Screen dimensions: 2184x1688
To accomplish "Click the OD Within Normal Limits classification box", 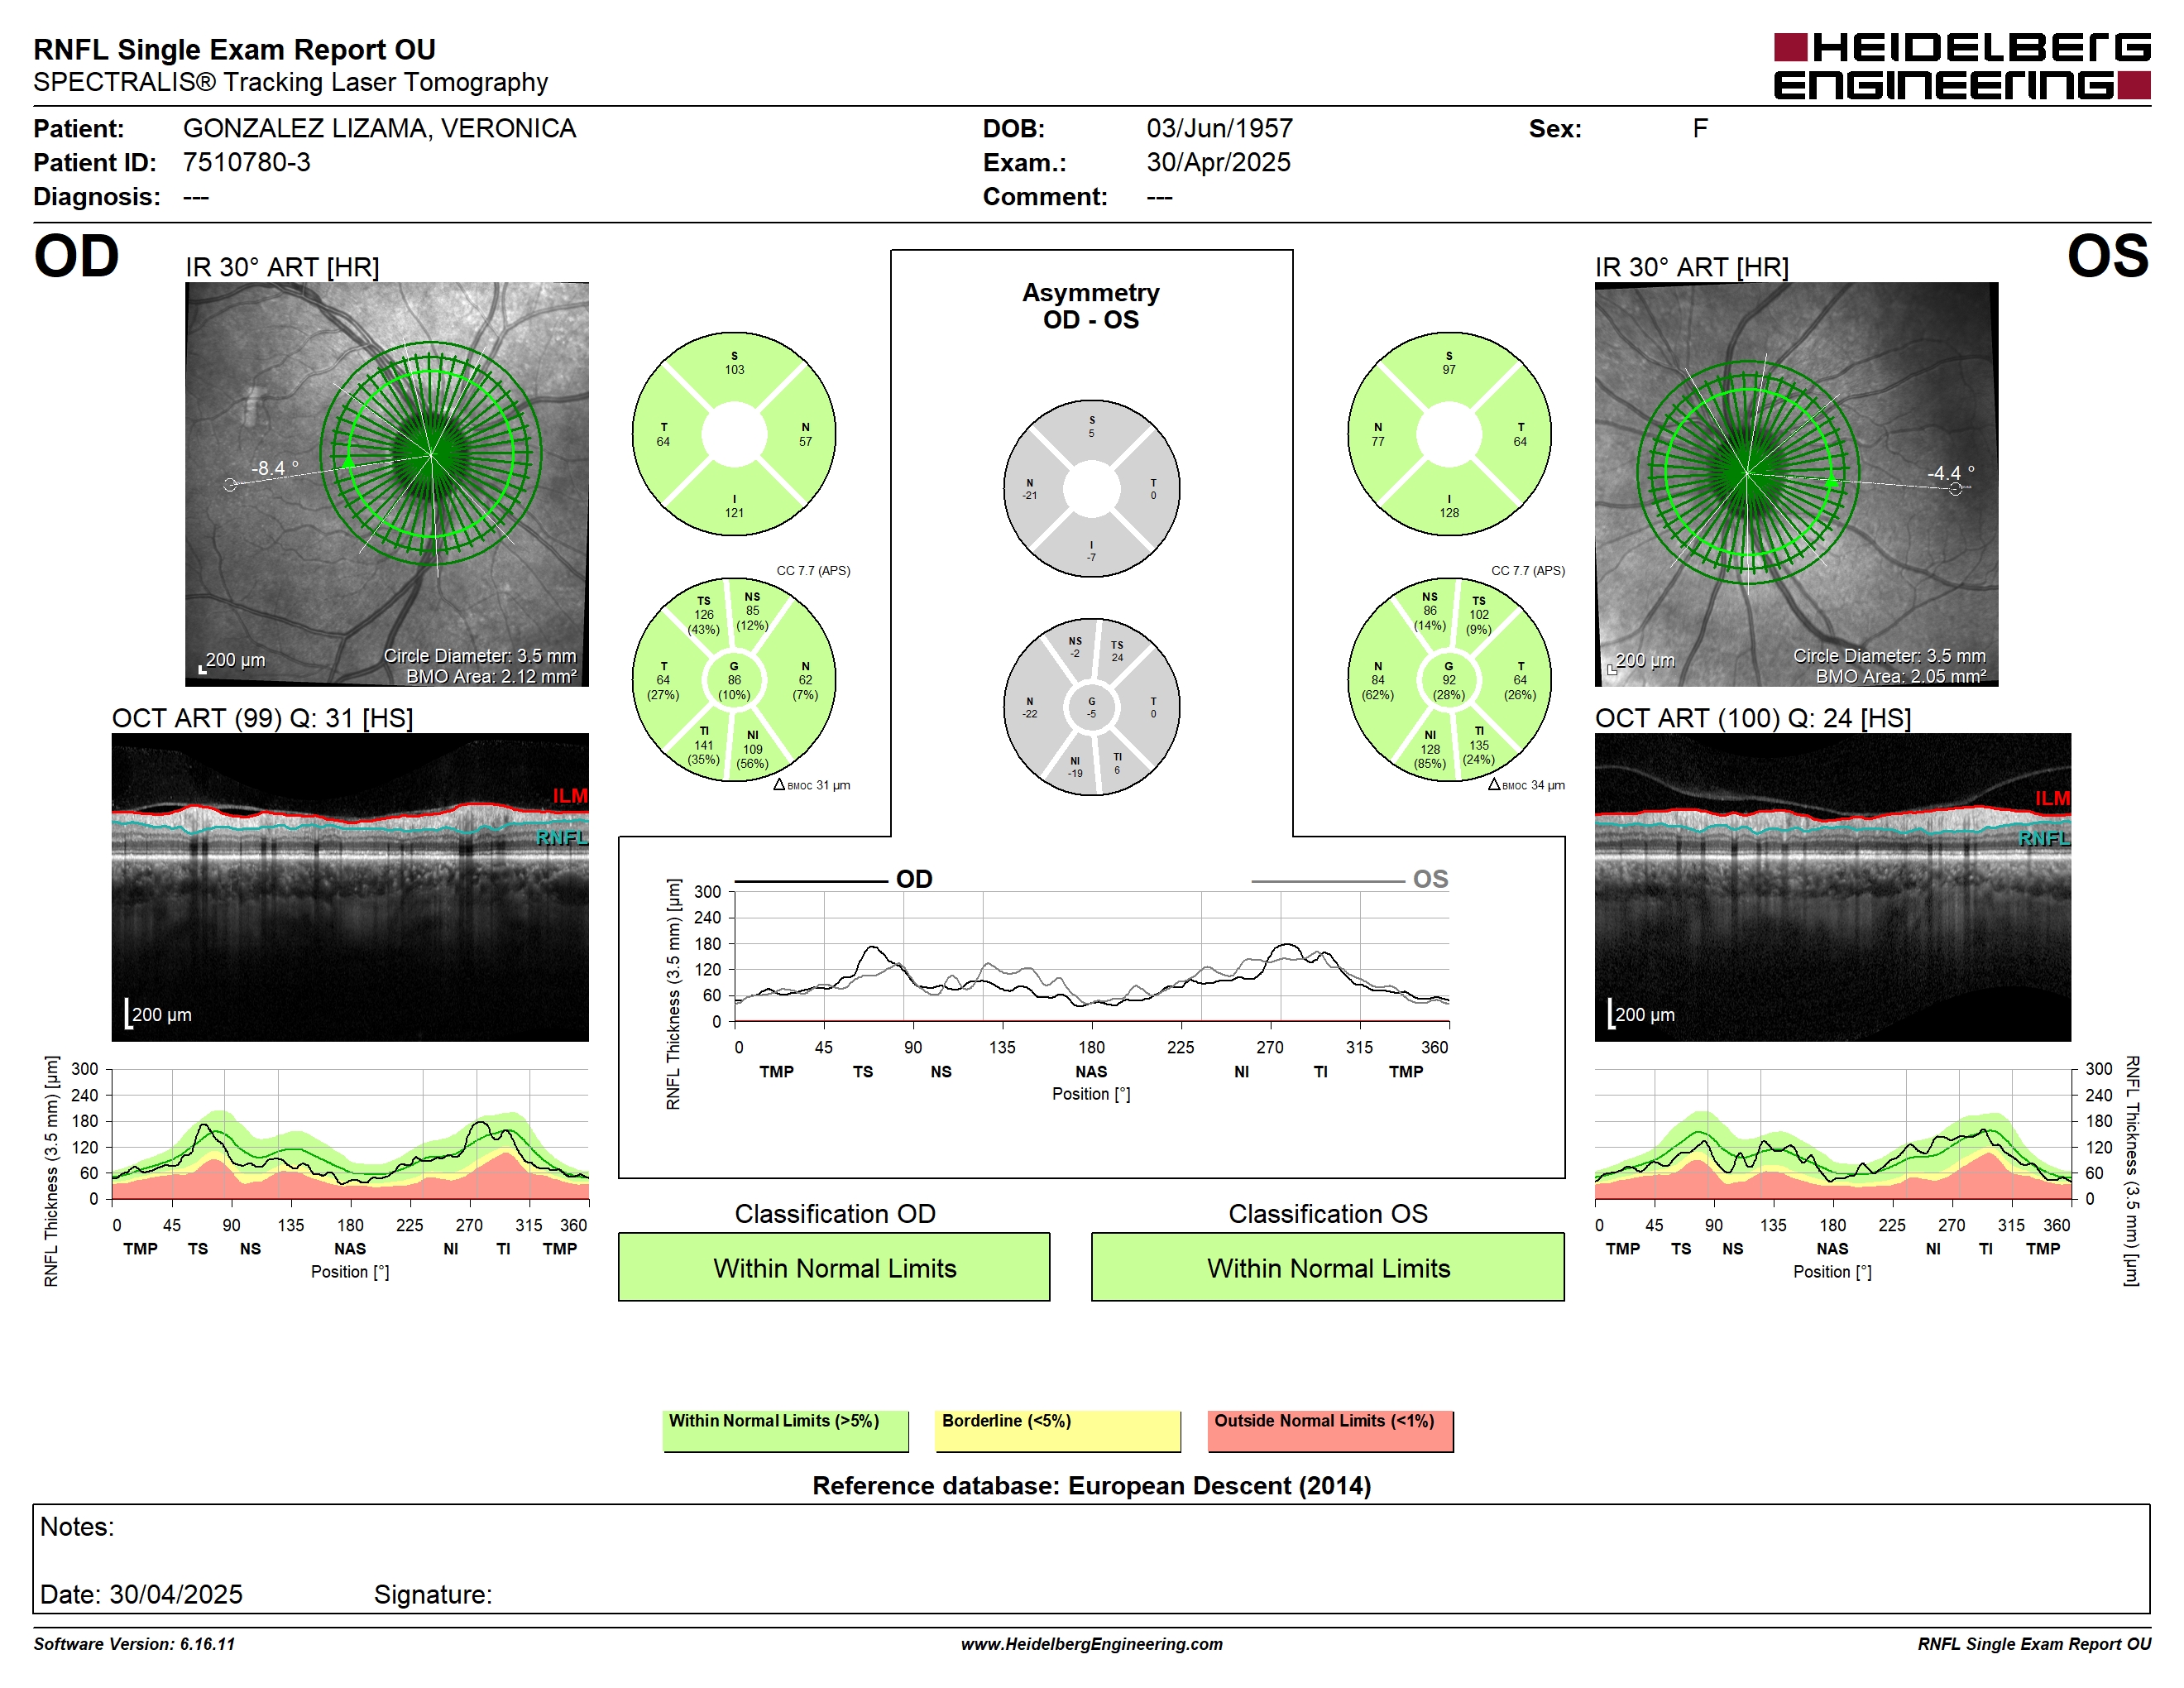I will [834, 1267].
